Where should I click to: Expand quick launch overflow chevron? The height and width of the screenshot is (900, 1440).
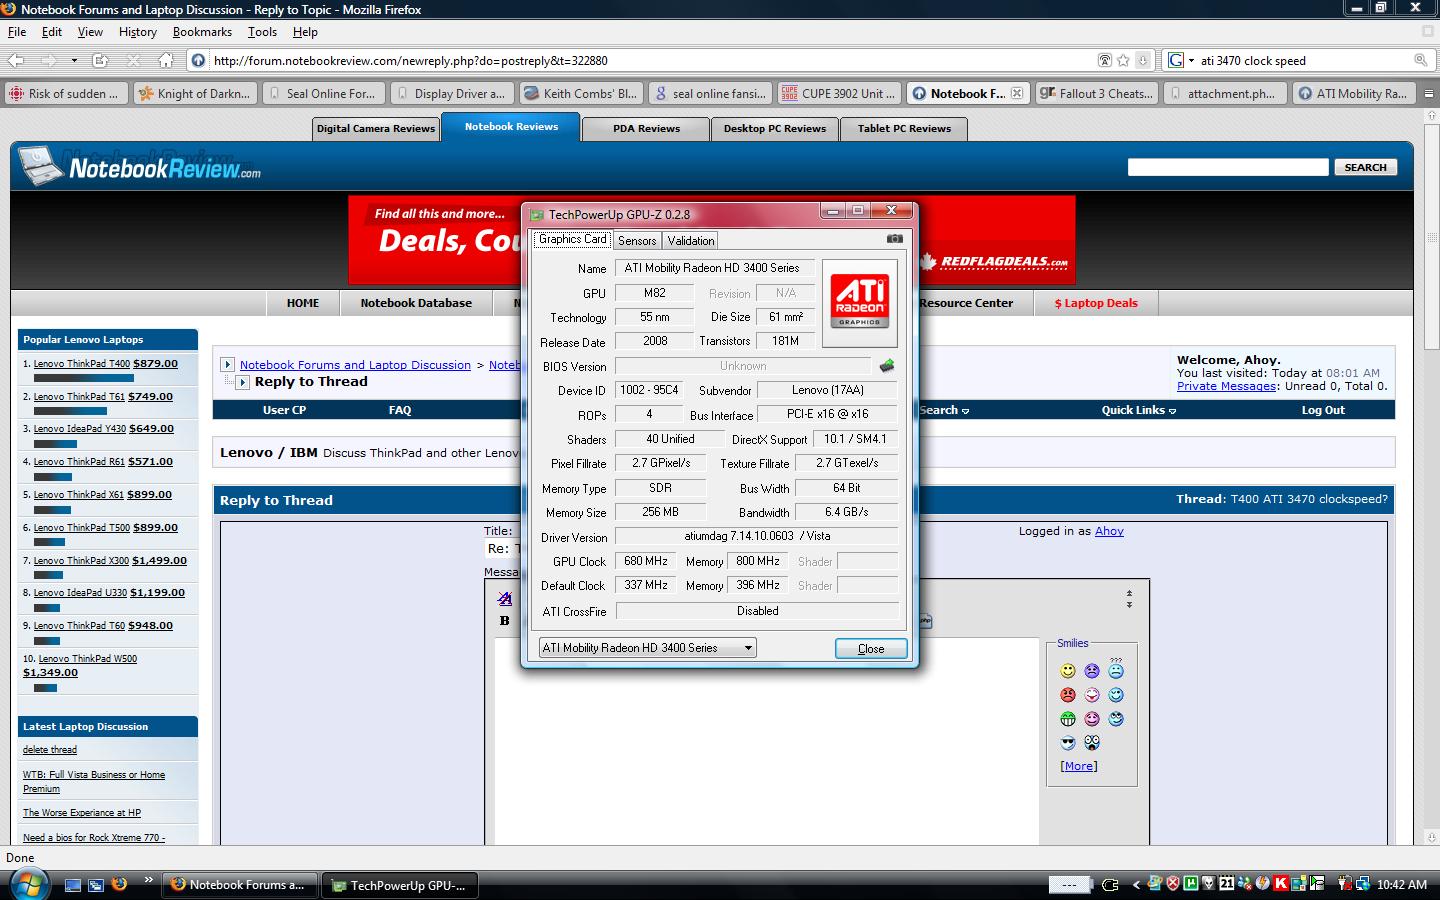click(x=148, y=880)
